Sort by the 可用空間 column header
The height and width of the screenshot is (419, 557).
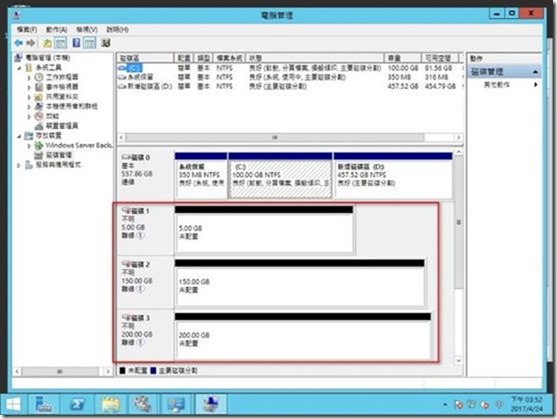tap(440, 58)
